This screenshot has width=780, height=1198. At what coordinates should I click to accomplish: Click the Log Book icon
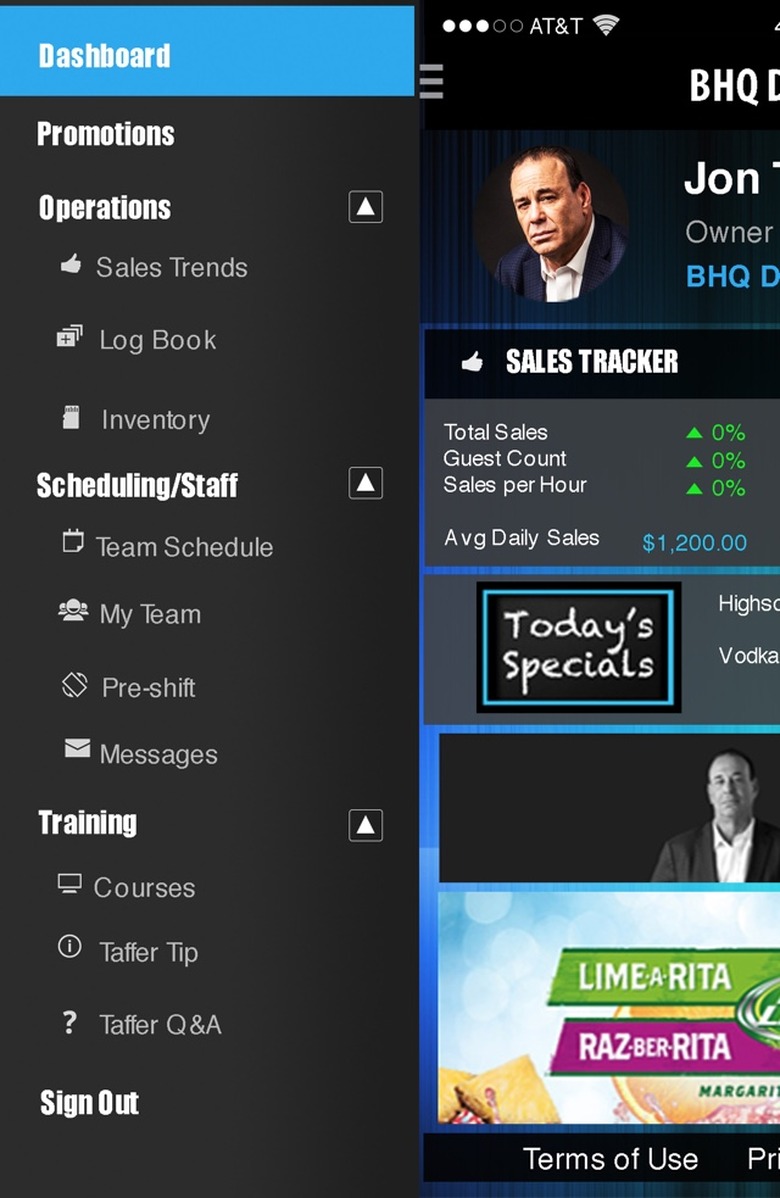(x=70, y=336)
